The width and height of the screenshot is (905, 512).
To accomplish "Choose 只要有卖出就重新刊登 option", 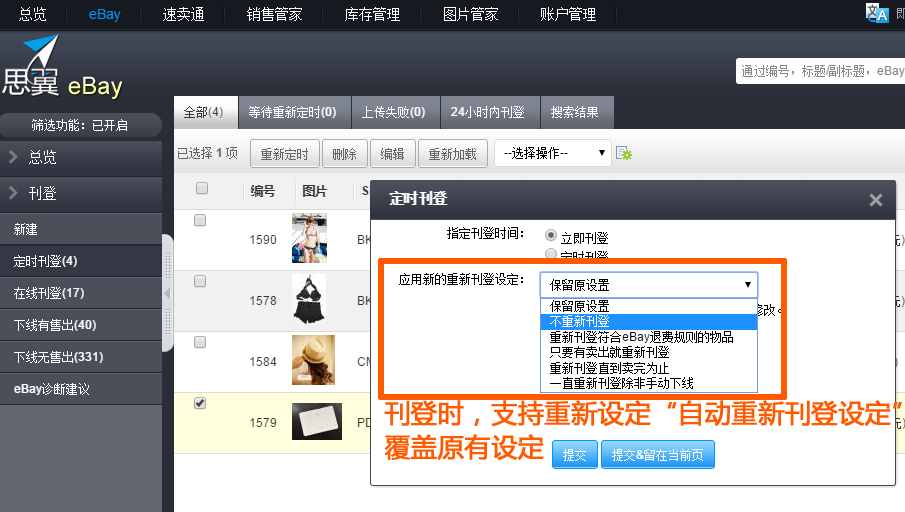I will point(649,352).
